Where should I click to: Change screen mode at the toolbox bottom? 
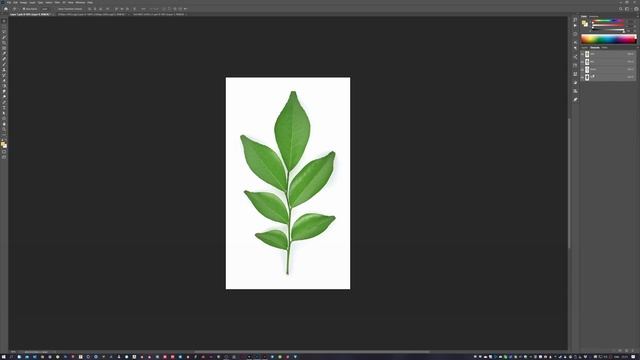coord(4,157)
